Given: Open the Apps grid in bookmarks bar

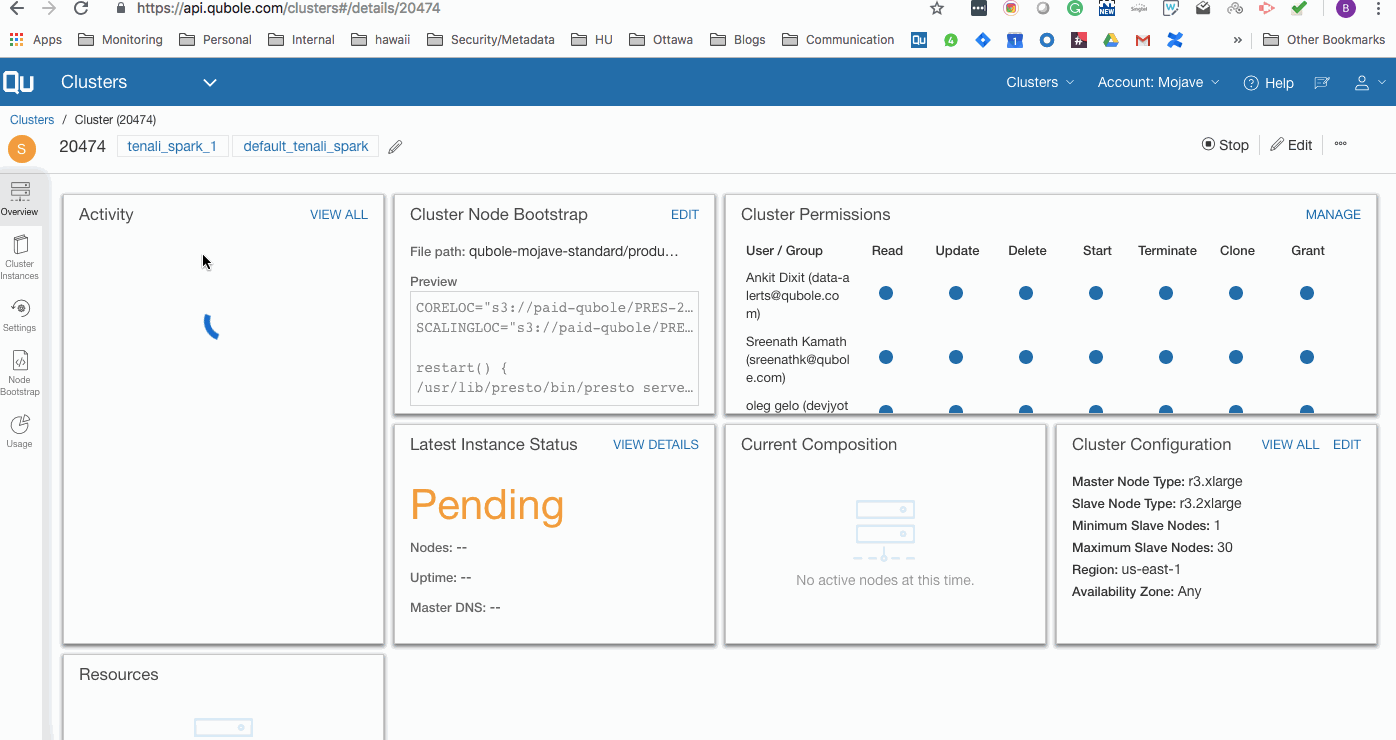Looking at the screenshot, I should tap(35, 40).
